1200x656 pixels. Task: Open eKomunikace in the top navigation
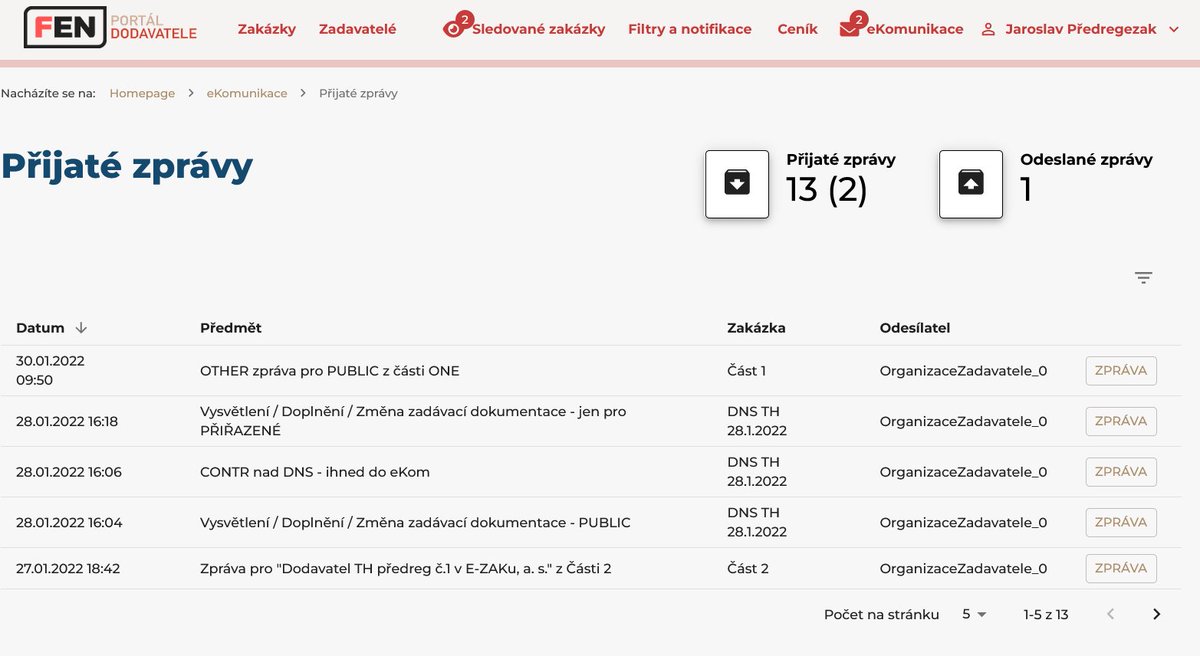(x=915, y=29)
